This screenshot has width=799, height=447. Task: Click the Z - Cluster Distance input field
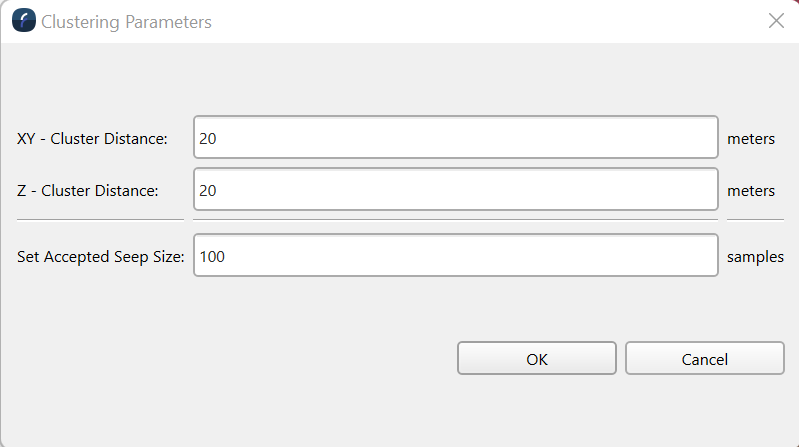tap(456, 190)
